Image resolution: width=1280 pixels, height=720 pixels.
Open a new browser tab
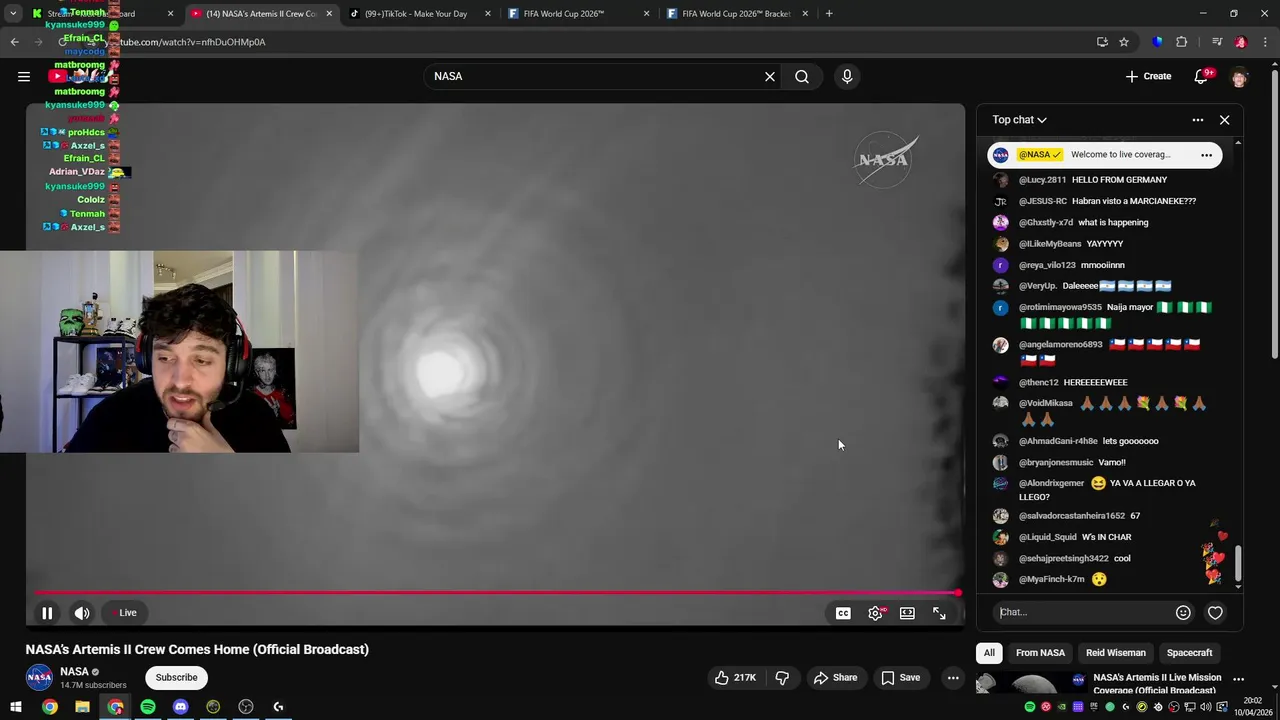(x=829, y=14)
